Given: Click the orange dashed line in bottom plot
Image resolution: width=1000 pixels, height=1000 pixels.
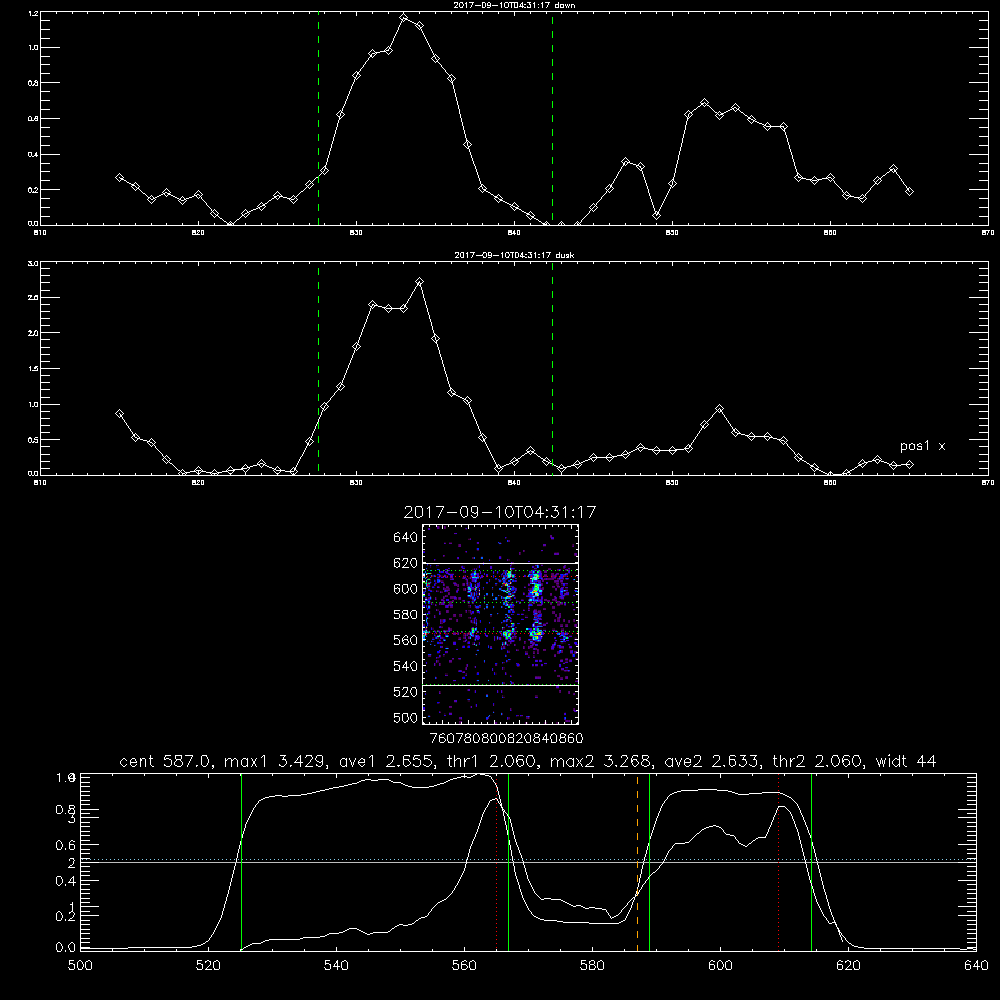Looking at the screenshot, I should coord(637,862).
